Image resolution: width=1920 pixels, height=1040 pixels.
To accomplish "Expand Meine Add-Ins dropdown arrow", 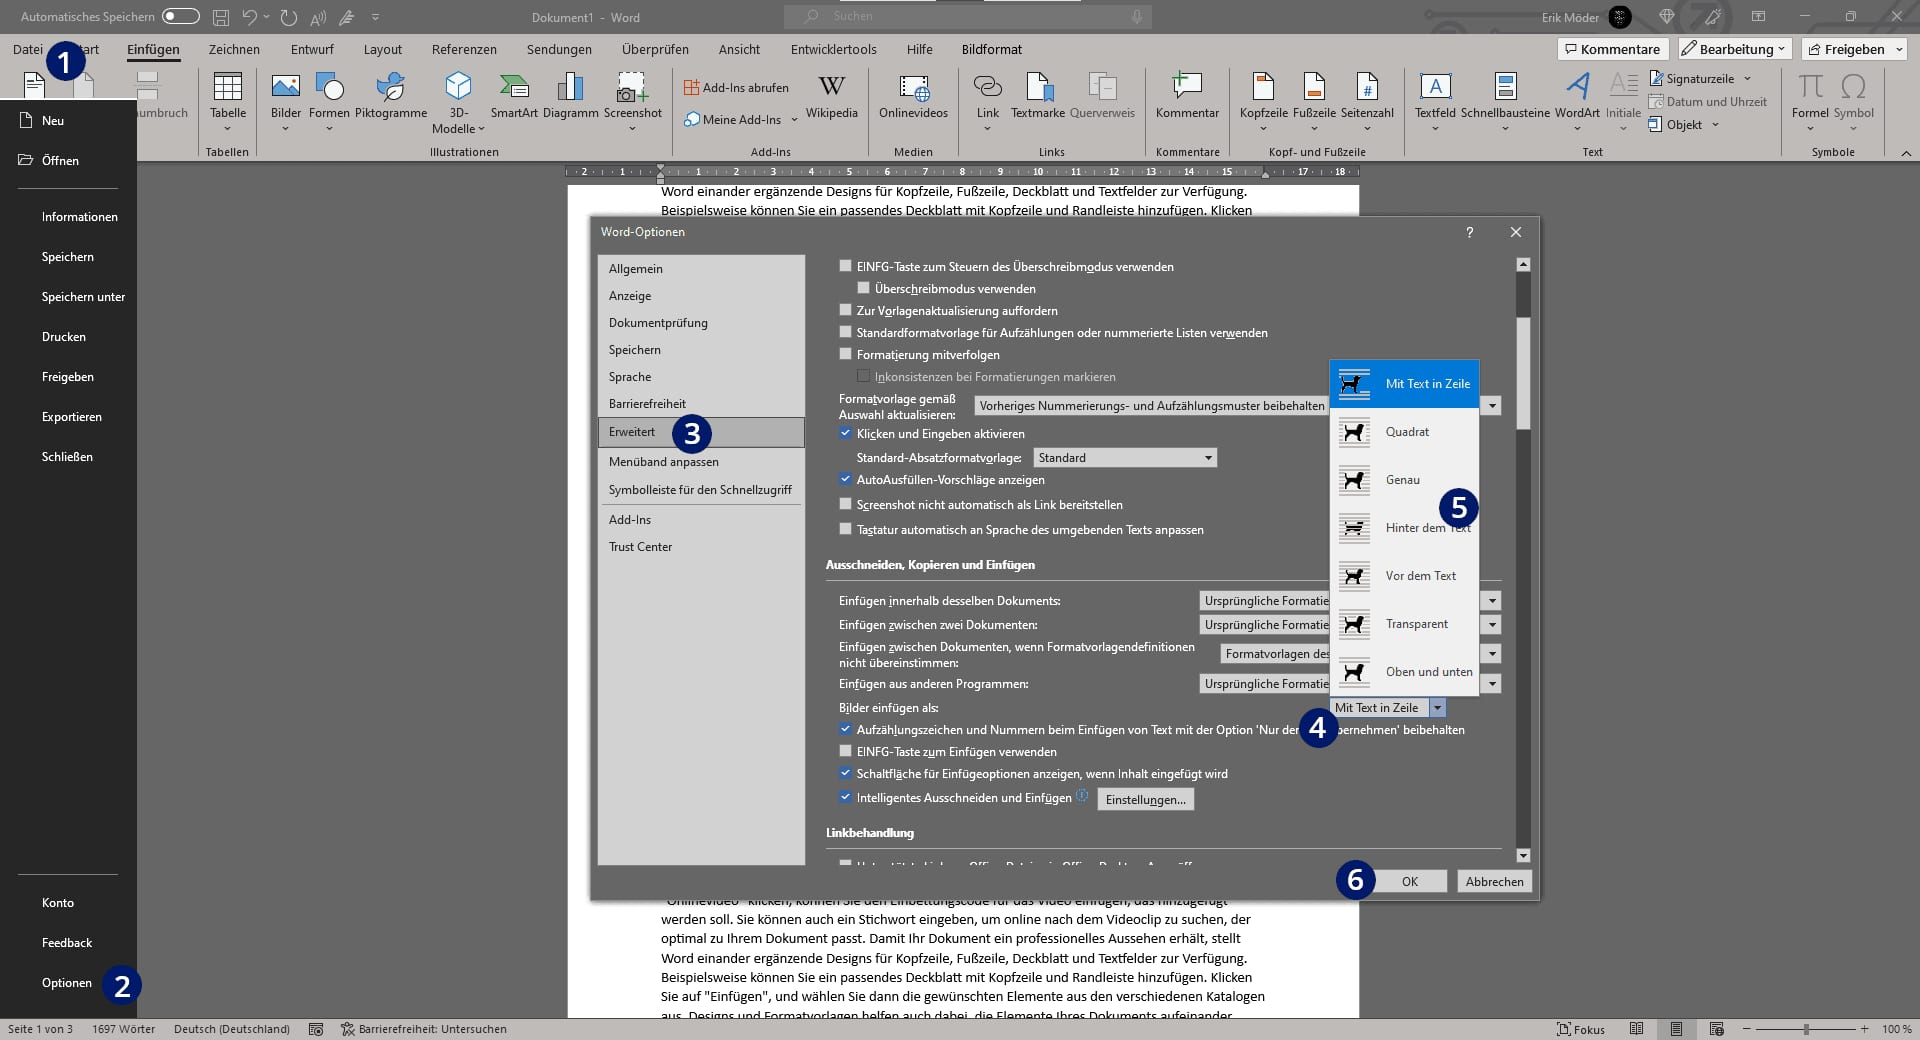I will click(x=795, y=120).
